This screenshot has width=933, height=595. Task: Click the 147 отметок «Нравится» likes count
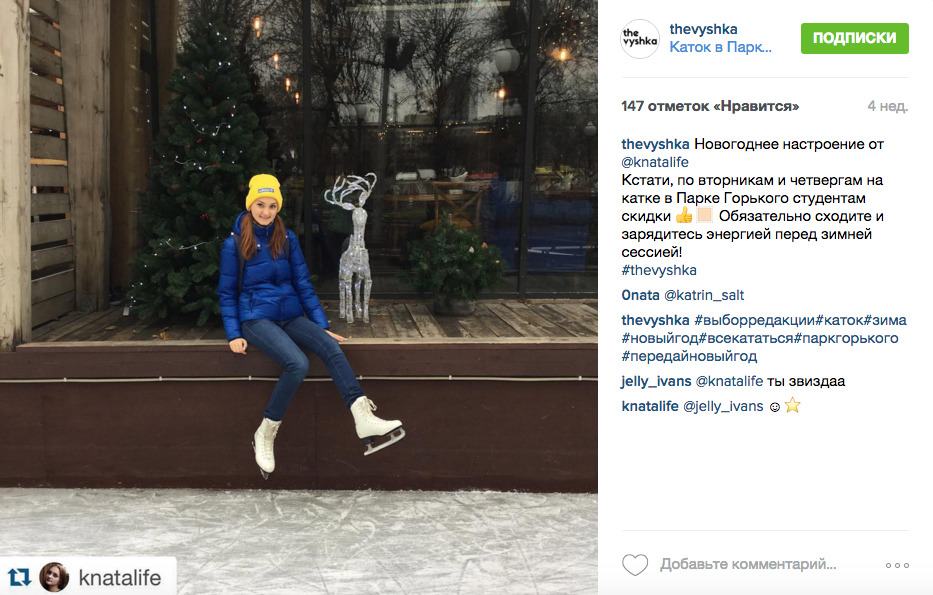[x=710, y=107]
